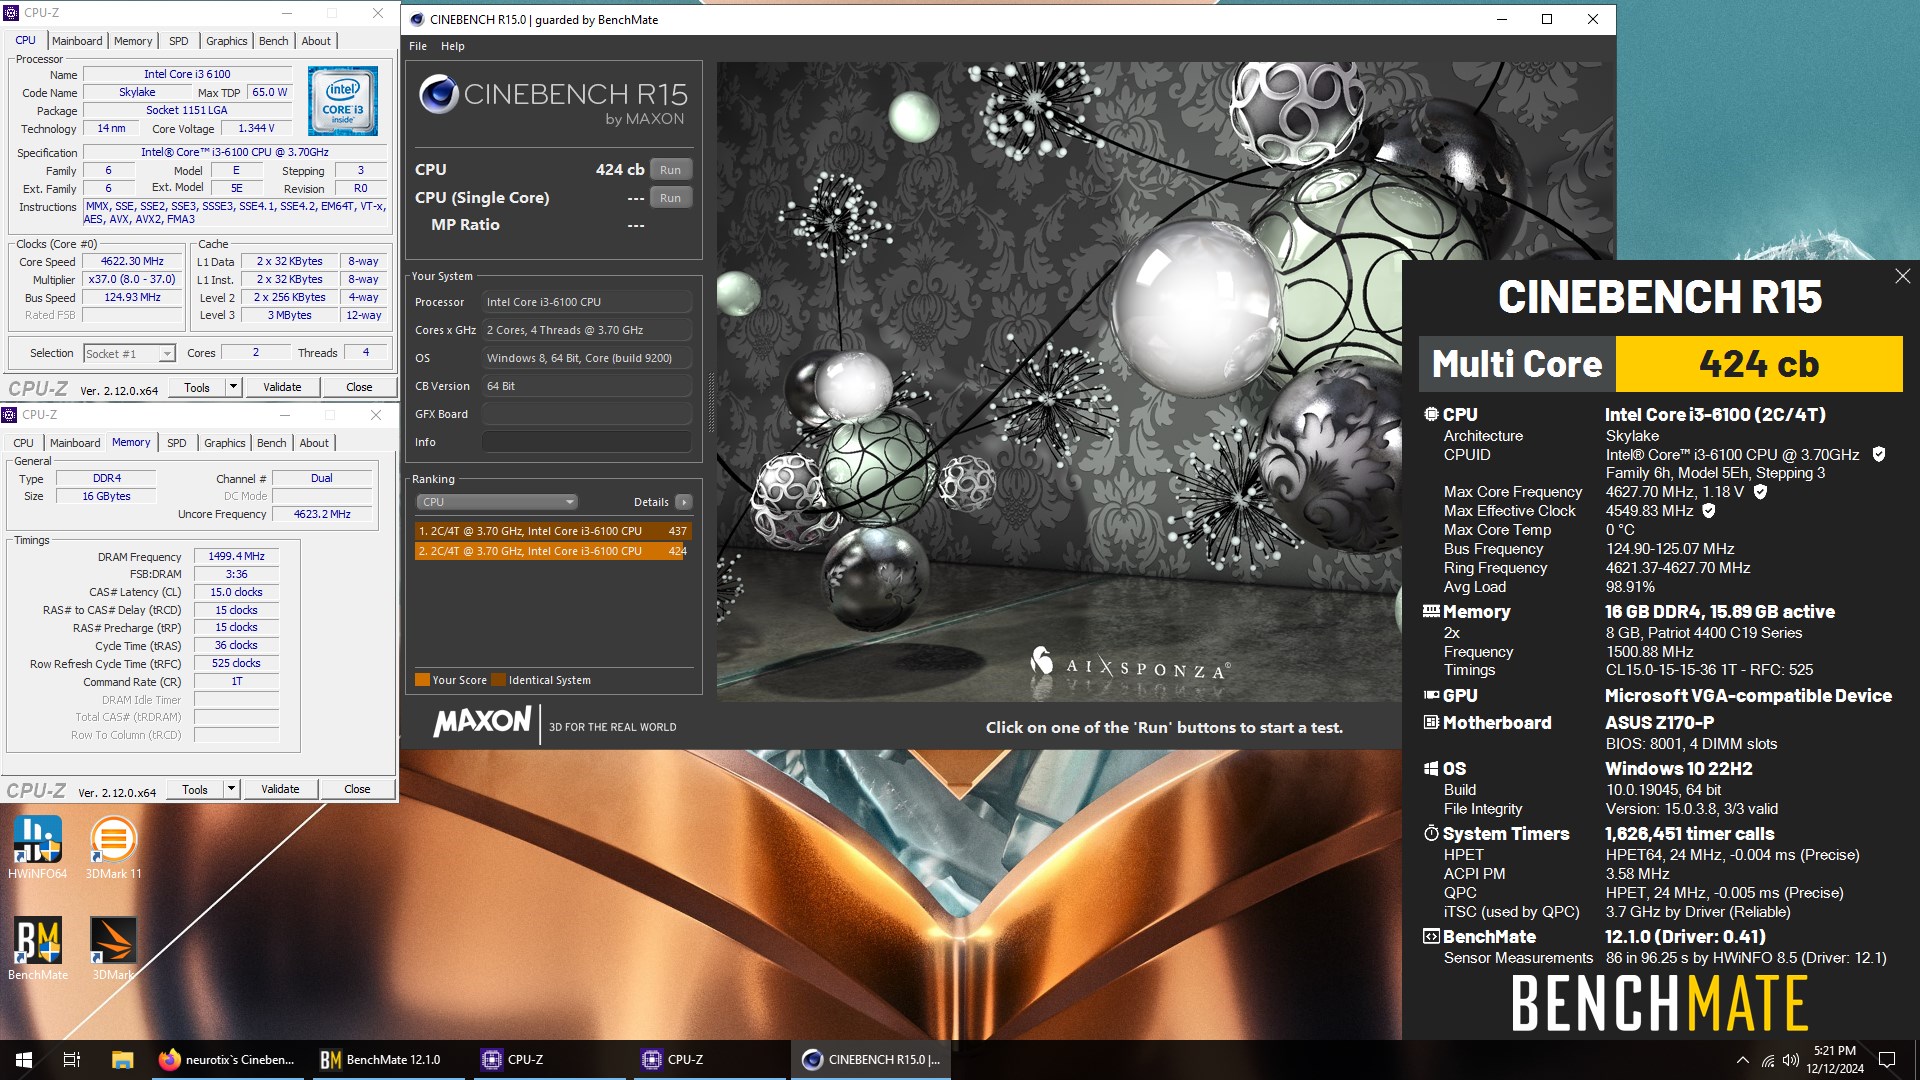Open Windows Start menu
The image size is (1920, 1080).
click(x=24, y=1060)
